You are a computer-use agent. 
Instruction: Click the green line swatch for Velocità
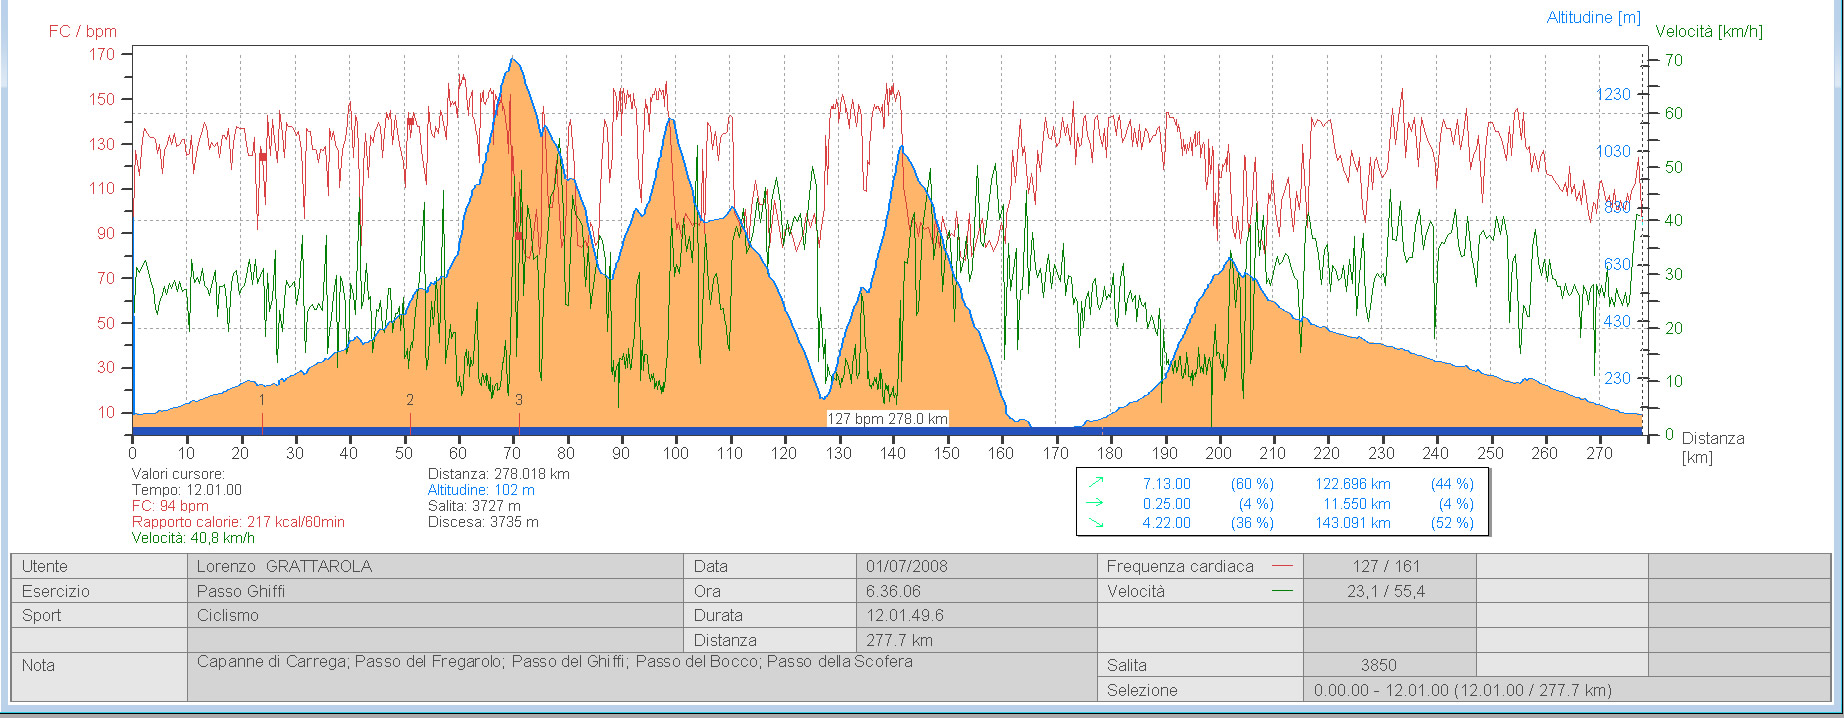[1282, 591]
